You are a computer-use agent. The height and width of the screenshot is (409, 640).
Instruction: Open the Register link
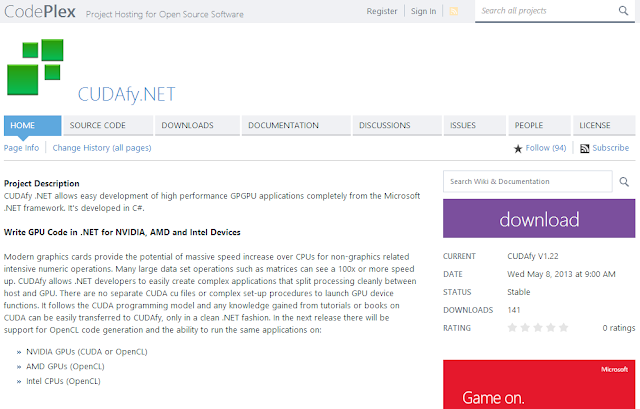pos(382,11)
